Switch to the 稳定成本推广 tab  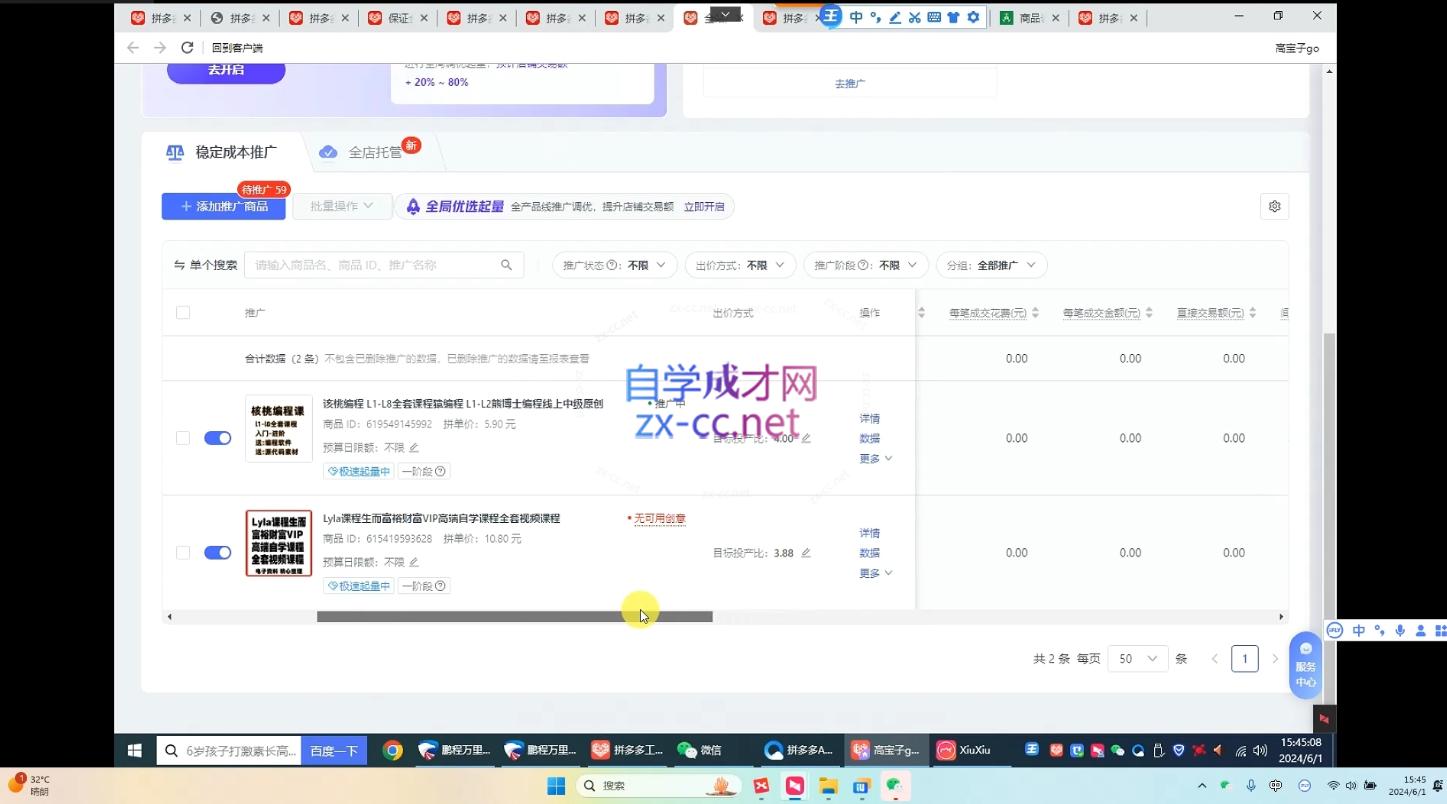222,152
